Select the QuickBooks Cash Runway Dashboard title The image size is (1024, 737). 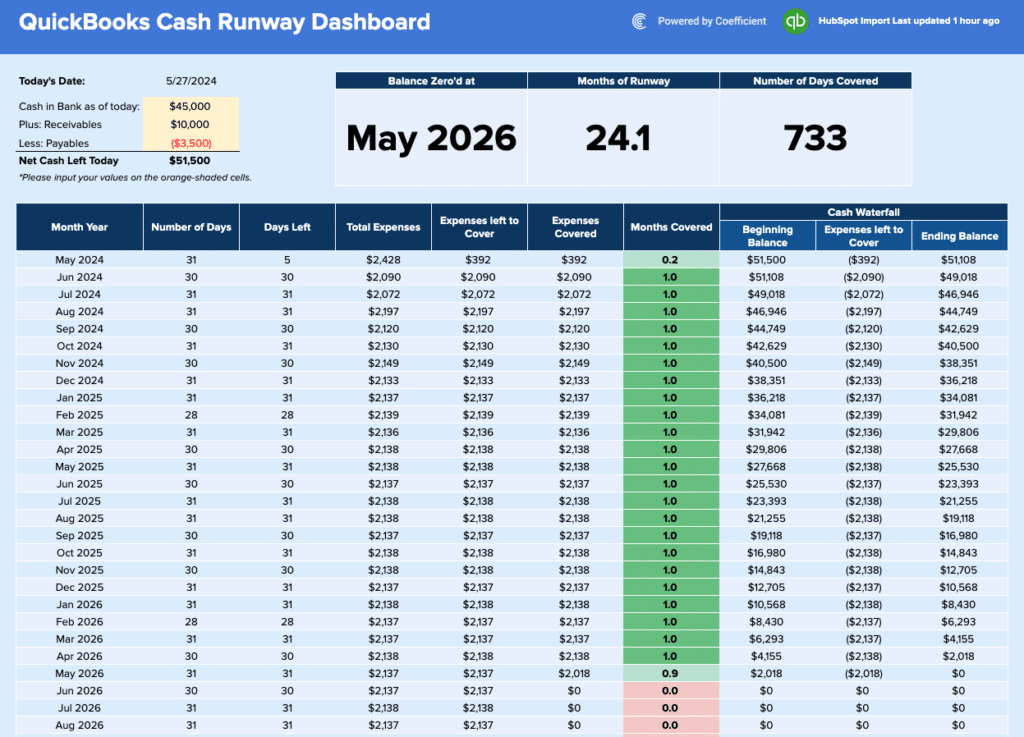click(225, 22)
